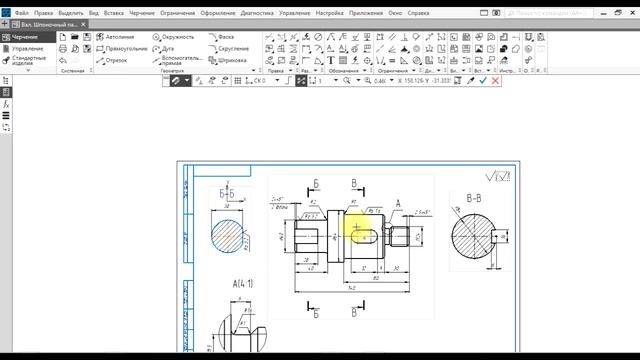Open the zoom scale 0.46 dropdown
Screen dimensions: 640x360
click(x=391, y=81)
